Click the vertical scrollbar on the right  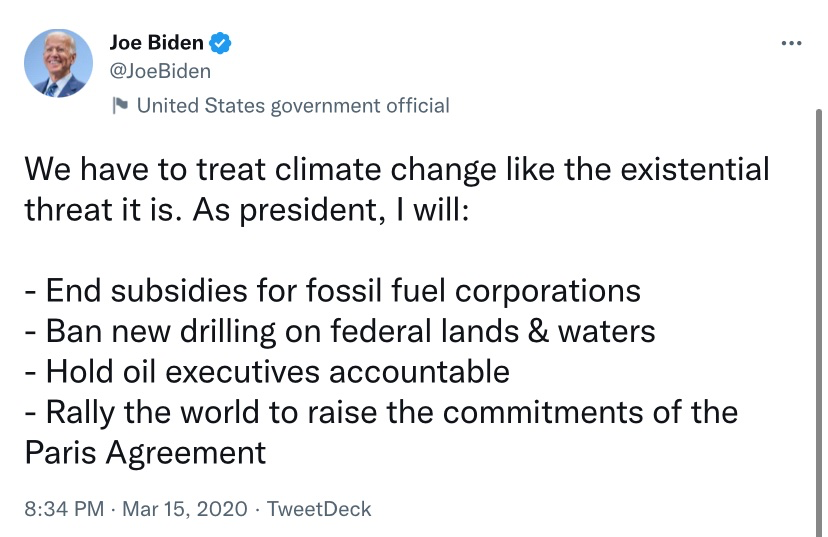[821, 300]
